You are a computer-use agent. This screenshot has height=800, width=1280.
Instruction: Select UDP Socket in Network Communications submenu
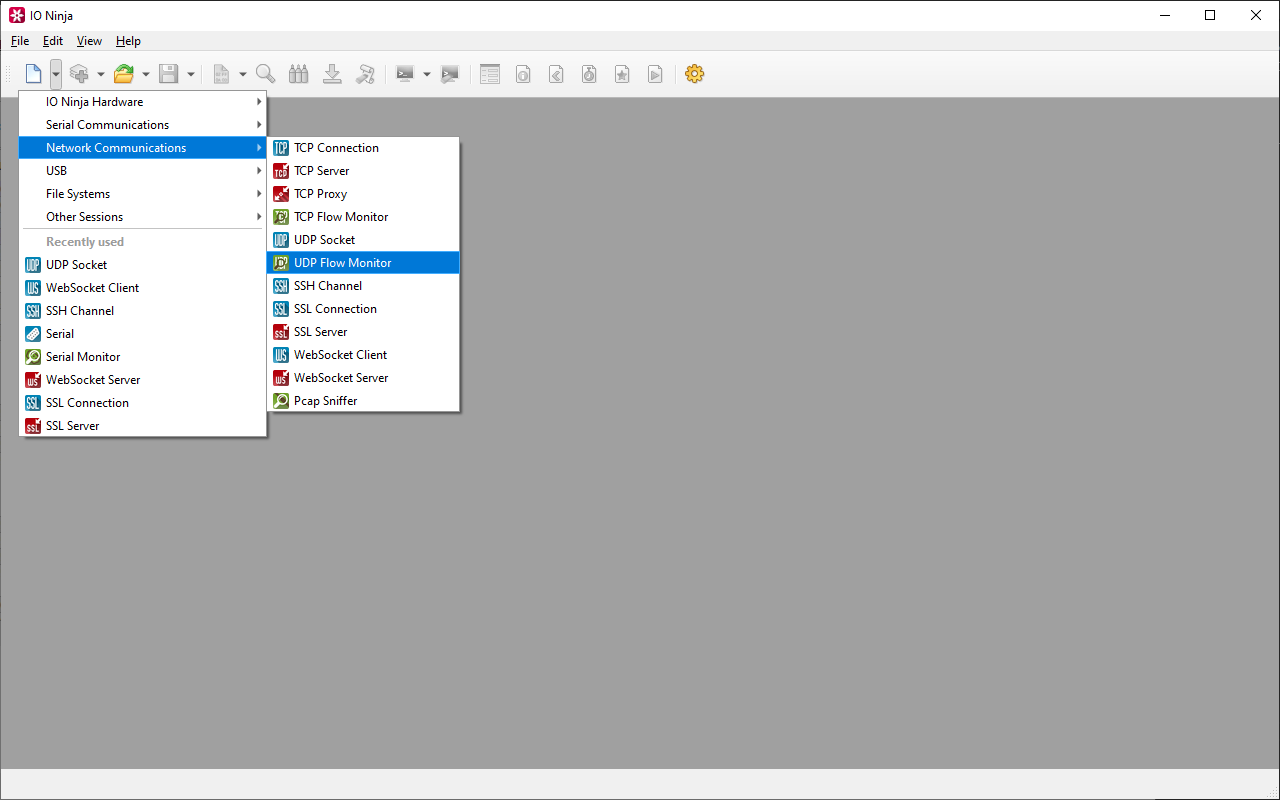point(363,240)
